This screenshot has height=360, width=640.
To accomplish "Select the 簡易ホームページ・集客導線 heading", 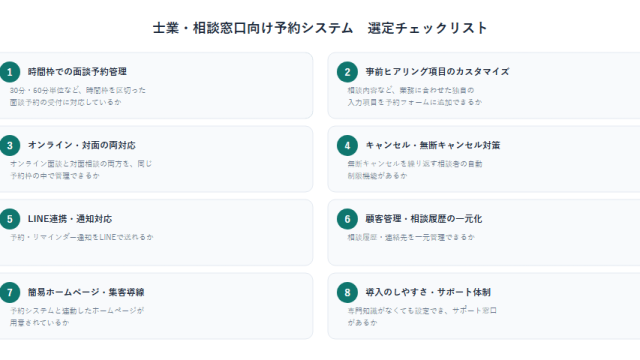I will (x=86, y=292).
